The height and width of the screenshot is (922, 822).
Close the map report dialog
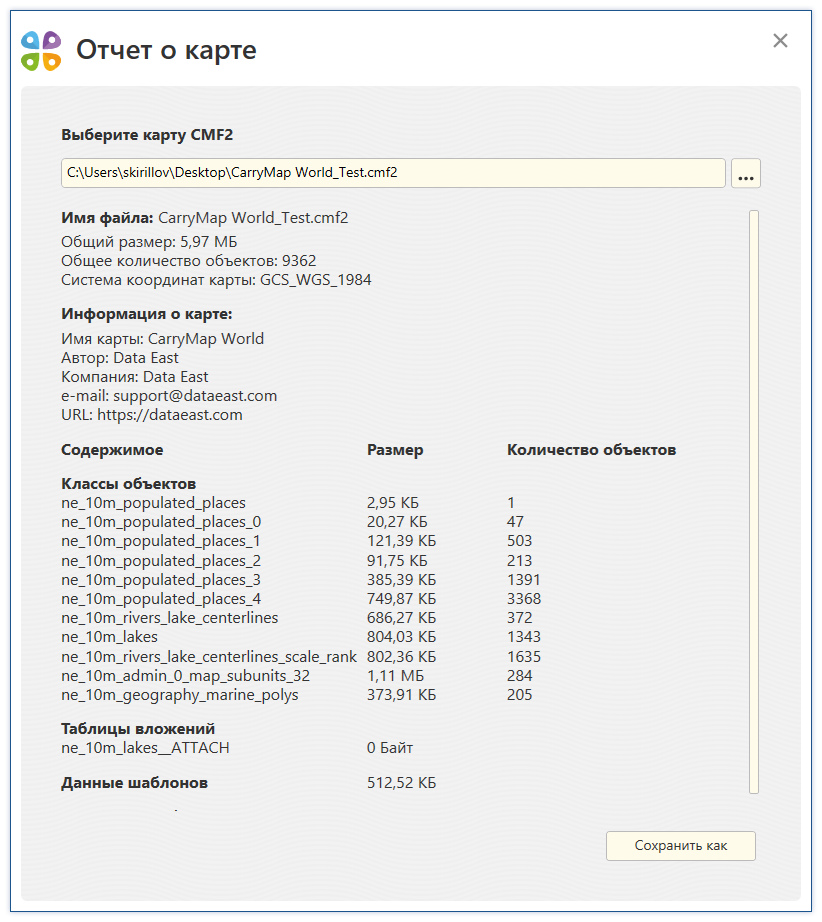tap(780, 41)
